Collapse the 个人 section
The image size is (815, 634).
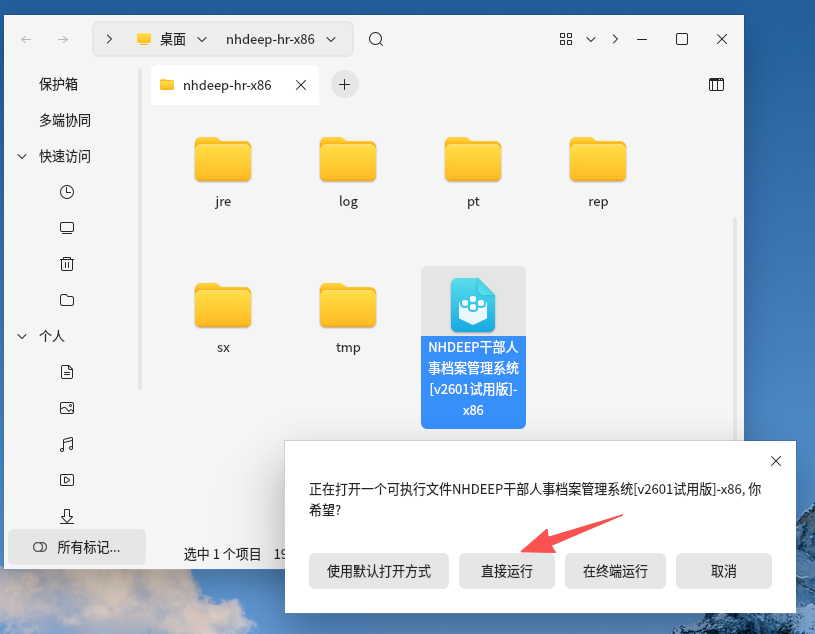(22, 336)
